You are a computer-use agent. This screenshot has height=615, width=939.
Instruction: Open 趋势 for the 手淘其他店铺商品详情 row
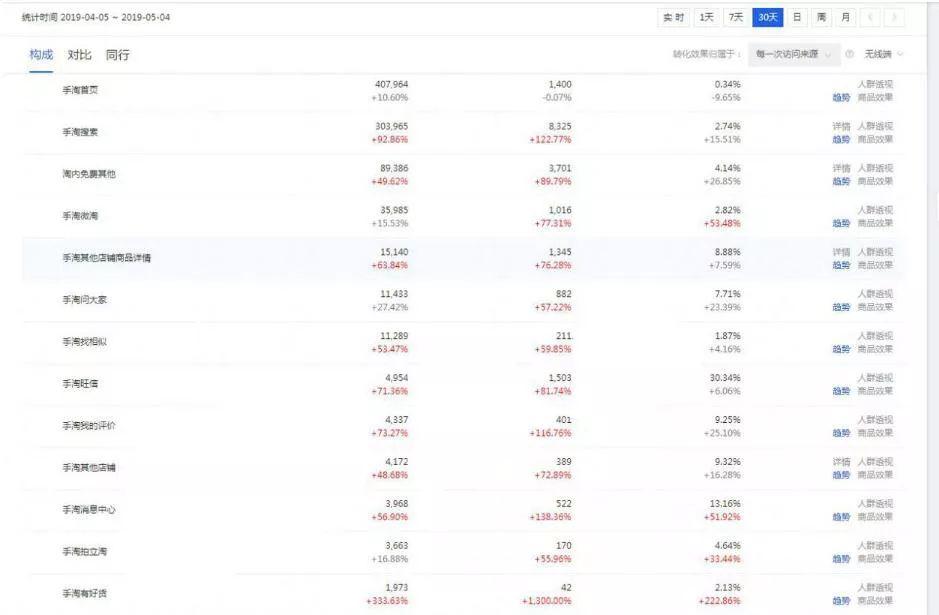(841, 265)
